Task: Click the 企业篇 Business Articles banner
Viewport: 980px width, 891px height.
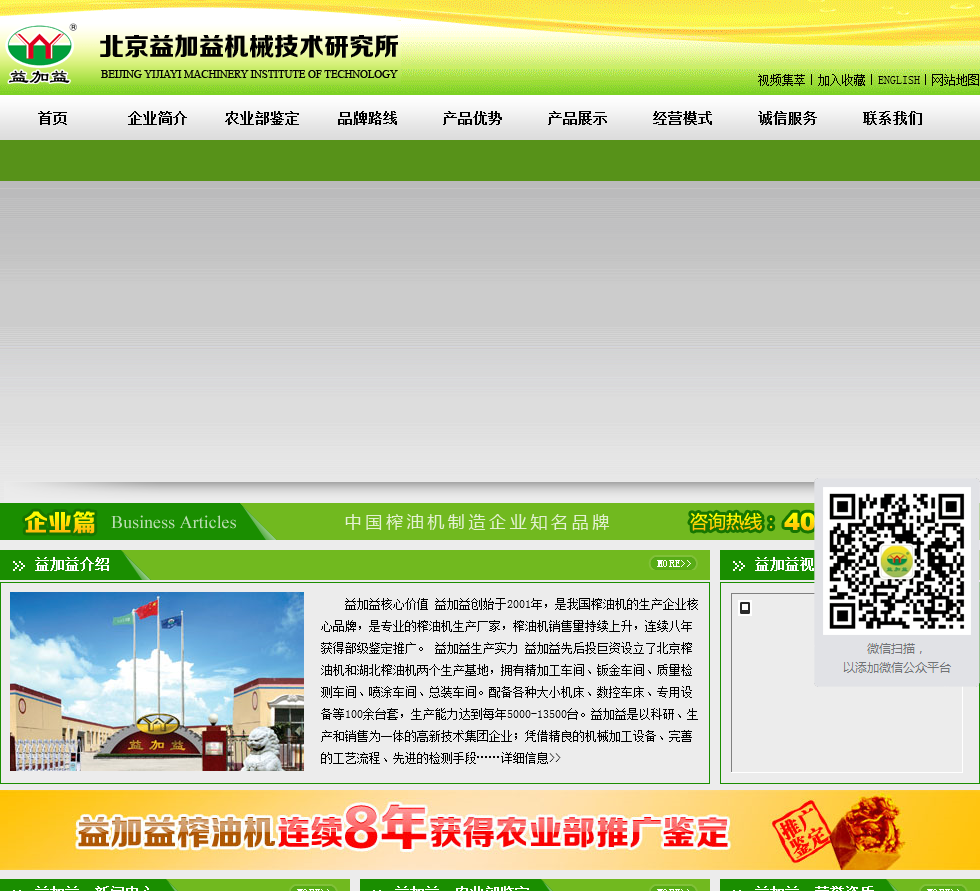Action: [131, 522]
